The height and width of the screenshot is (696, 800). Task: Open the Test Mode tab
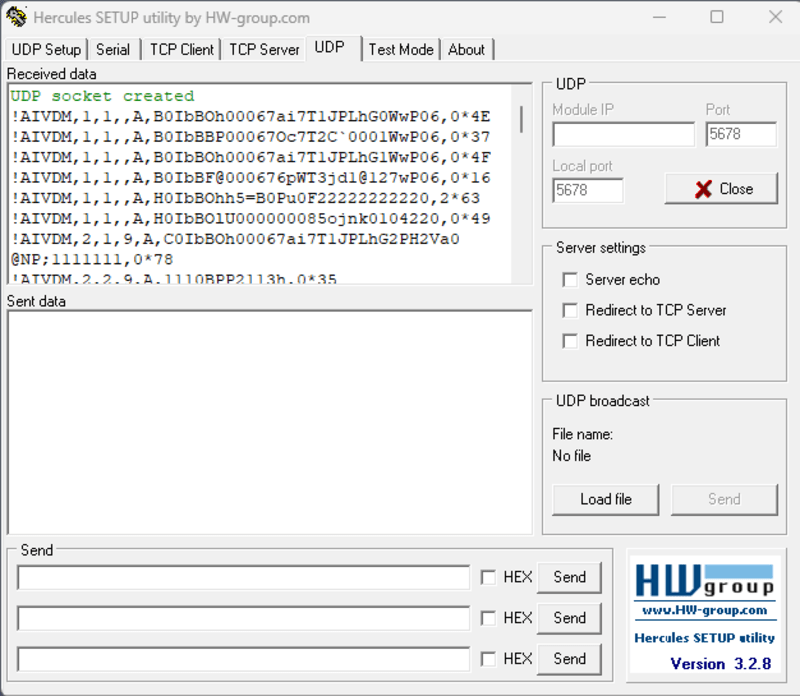[x=401, y=49]
